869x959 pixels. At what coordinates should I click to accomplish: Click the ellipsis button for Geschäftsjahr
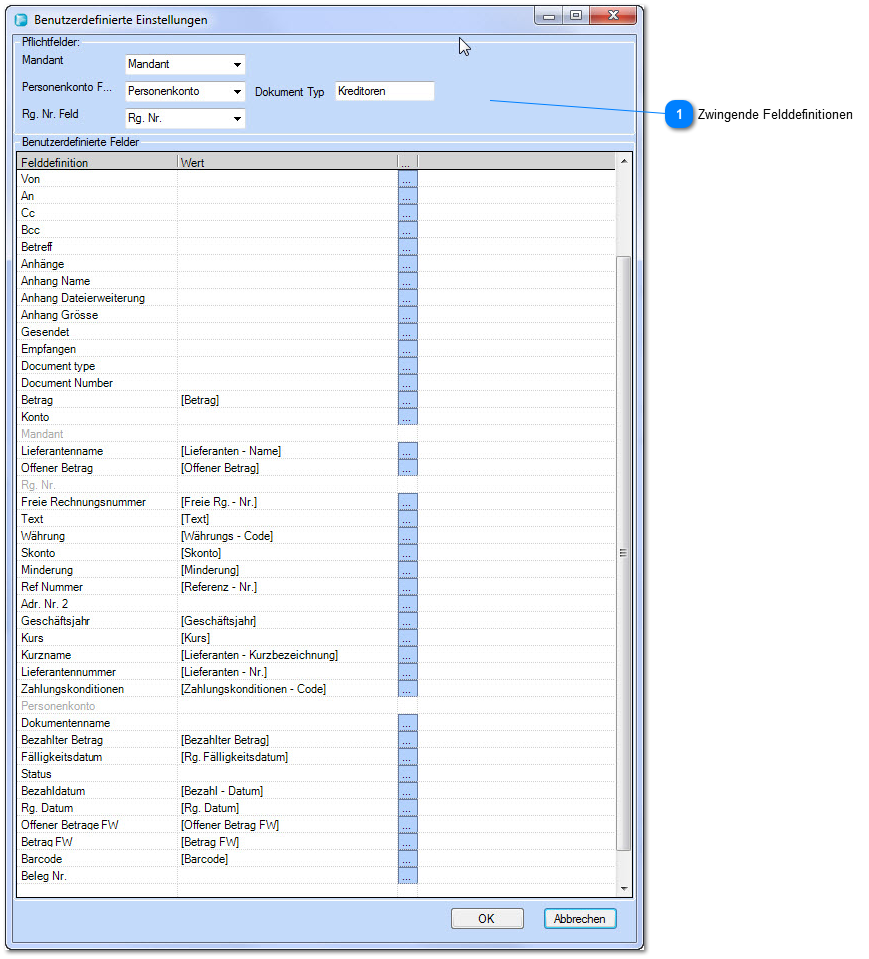pyautogui.click(x=407, y=621)
